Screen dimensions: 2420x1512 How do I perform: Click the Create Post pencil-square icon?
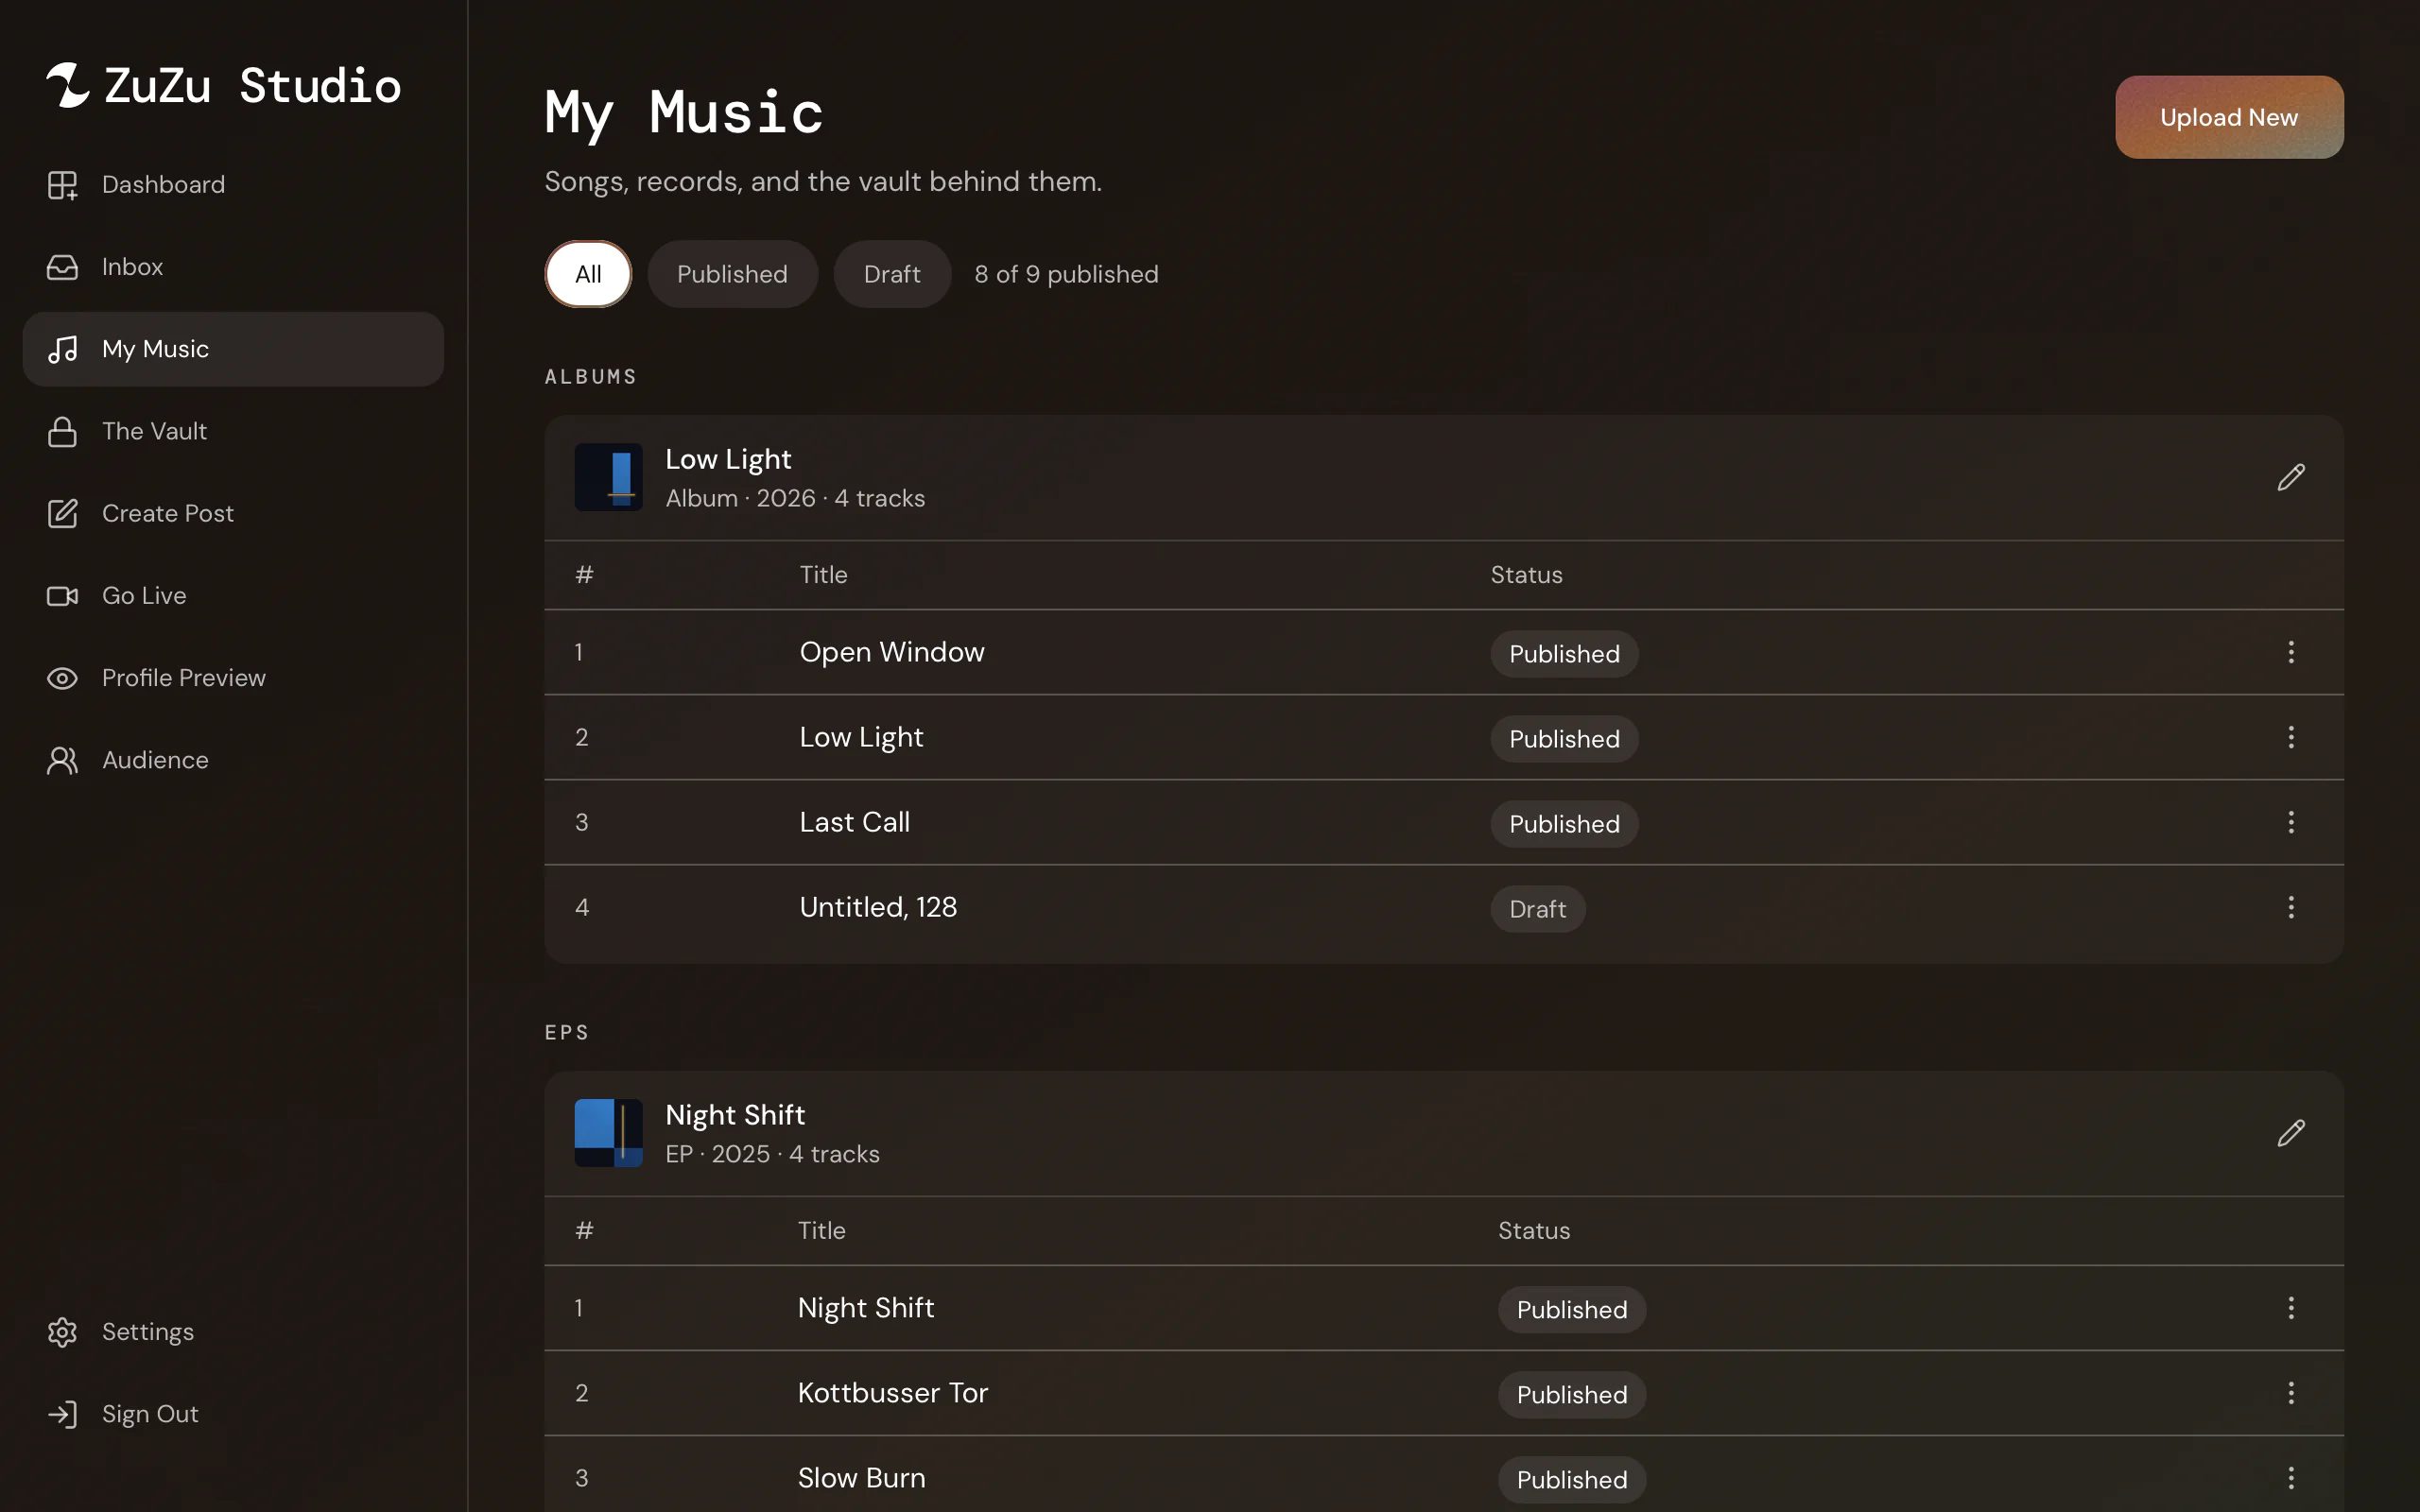62,513
